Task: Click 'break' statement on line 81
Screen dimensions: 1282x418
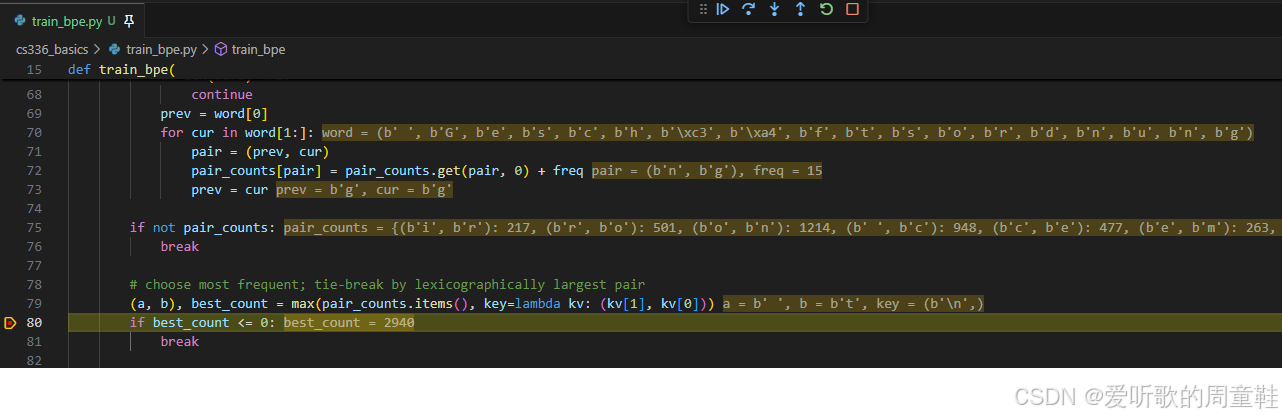Action: (x=179, y=342)
